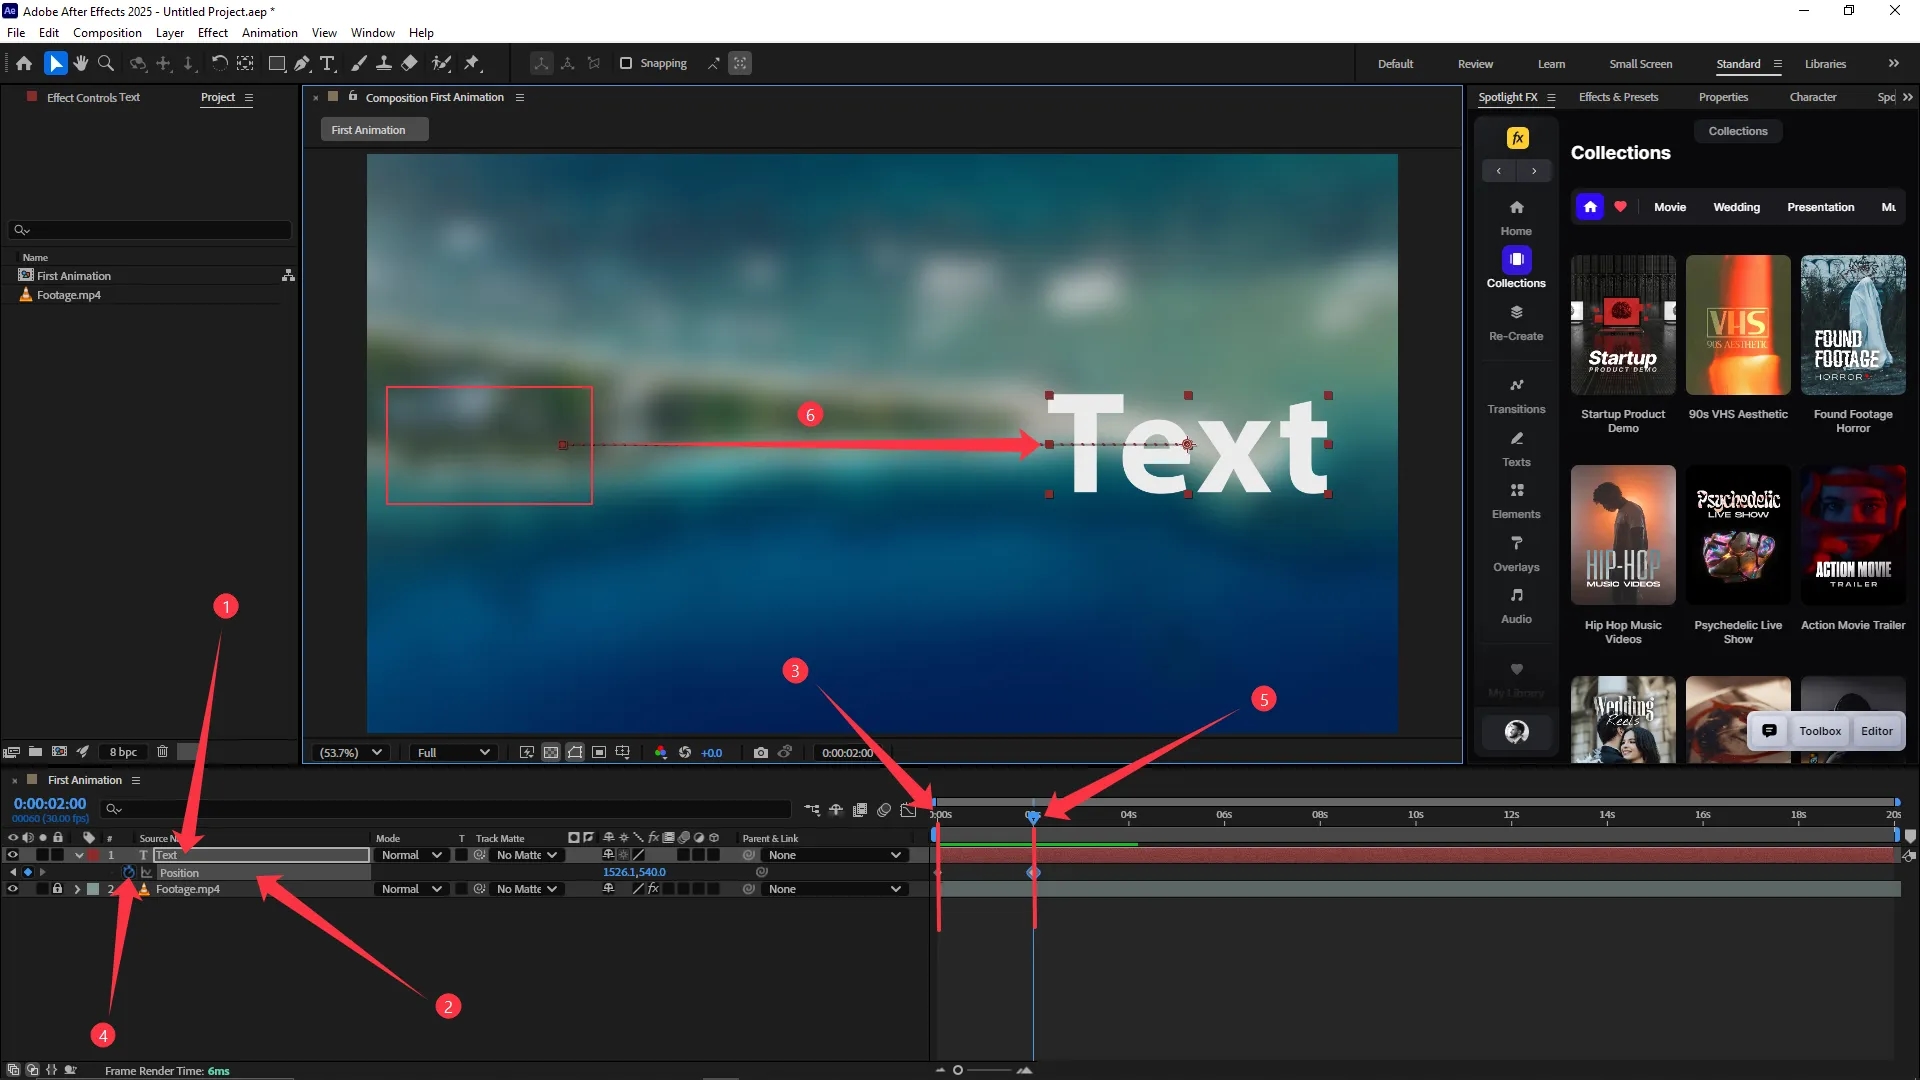This screenshot has height=1080, width=1920.
Task: Click the First Animation breadcrumb button
Action: (374, 130)
